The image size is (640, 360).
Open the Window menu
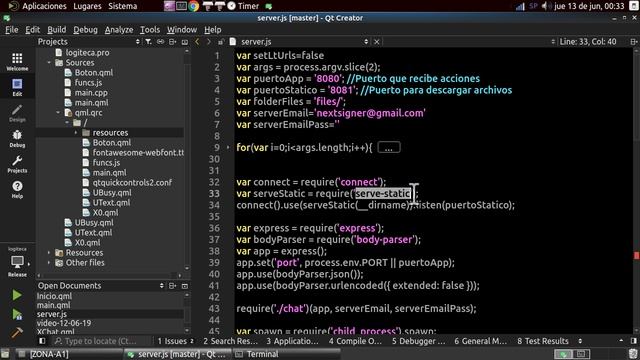pyautogui.click(x=182, y=30)
